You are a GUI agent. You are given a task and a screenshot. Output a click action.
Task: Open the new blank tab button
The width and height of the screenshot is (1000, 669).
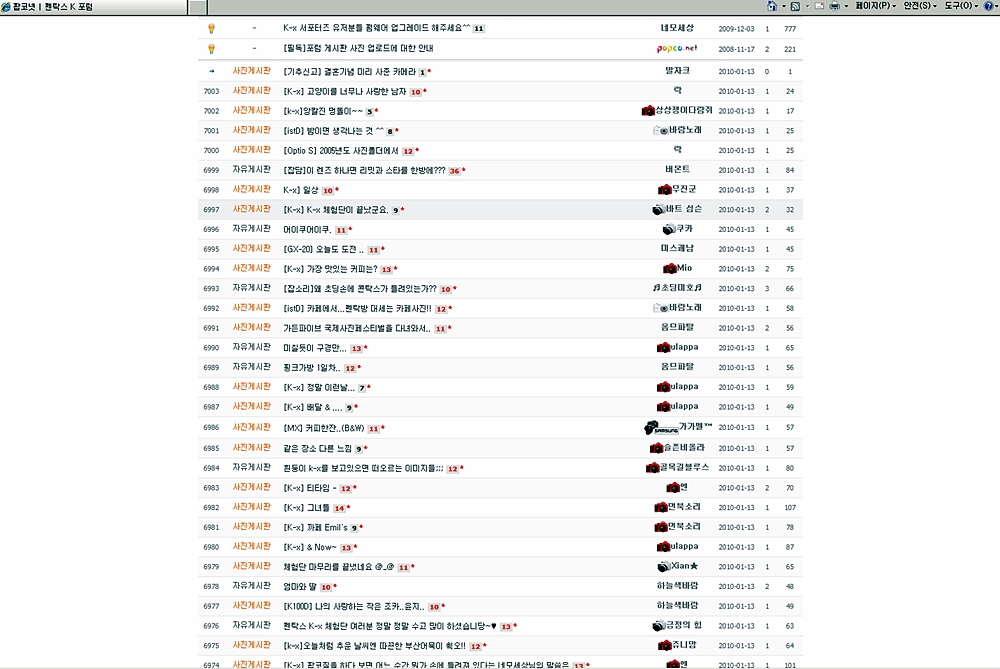[x=200, y=7]
